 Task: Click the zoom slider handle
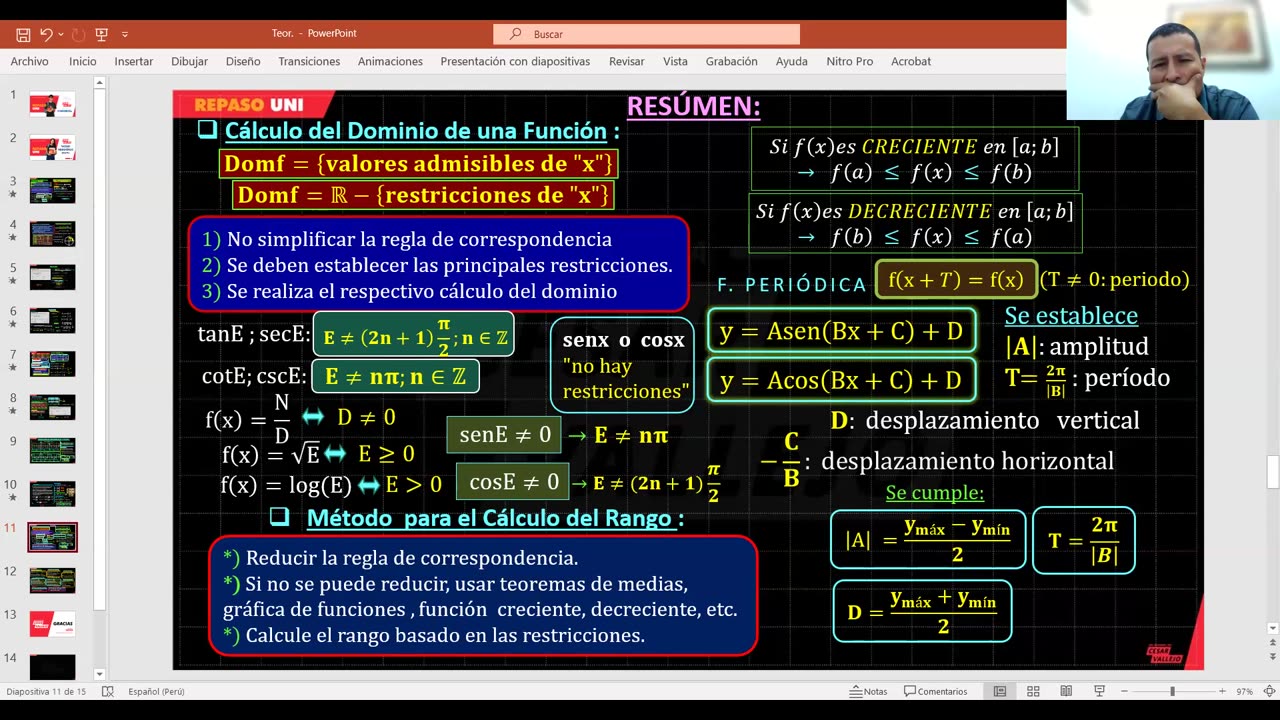(1172, 691)
